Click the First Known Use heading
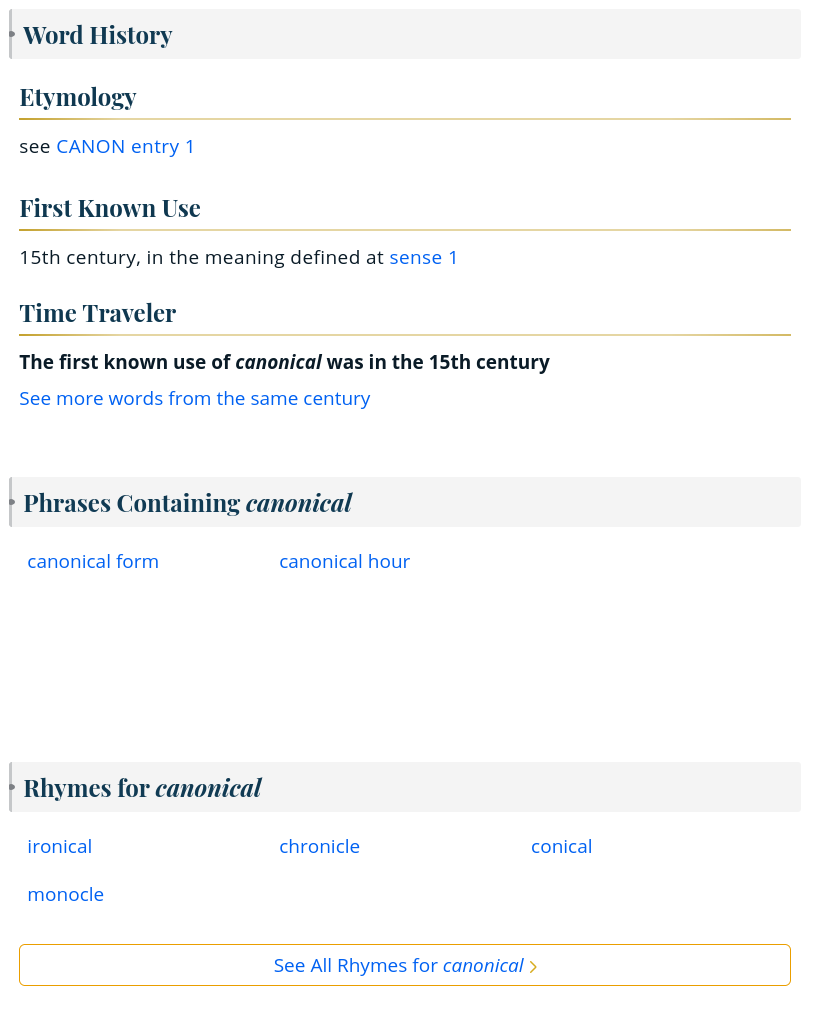 (110, 208)
